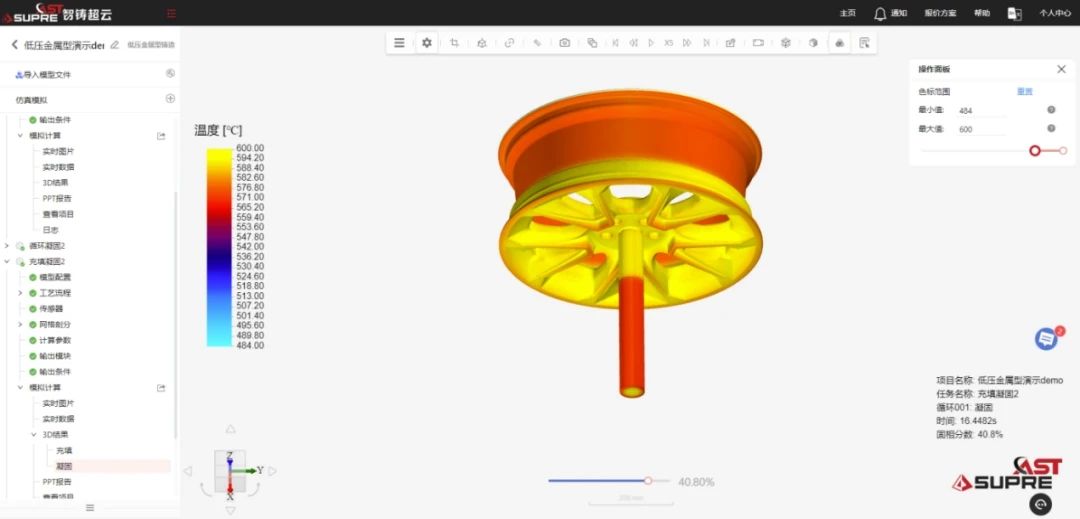Click the blue chat message bubble icon
The image size is (1080, 519).
click(x=1046, y=339)
